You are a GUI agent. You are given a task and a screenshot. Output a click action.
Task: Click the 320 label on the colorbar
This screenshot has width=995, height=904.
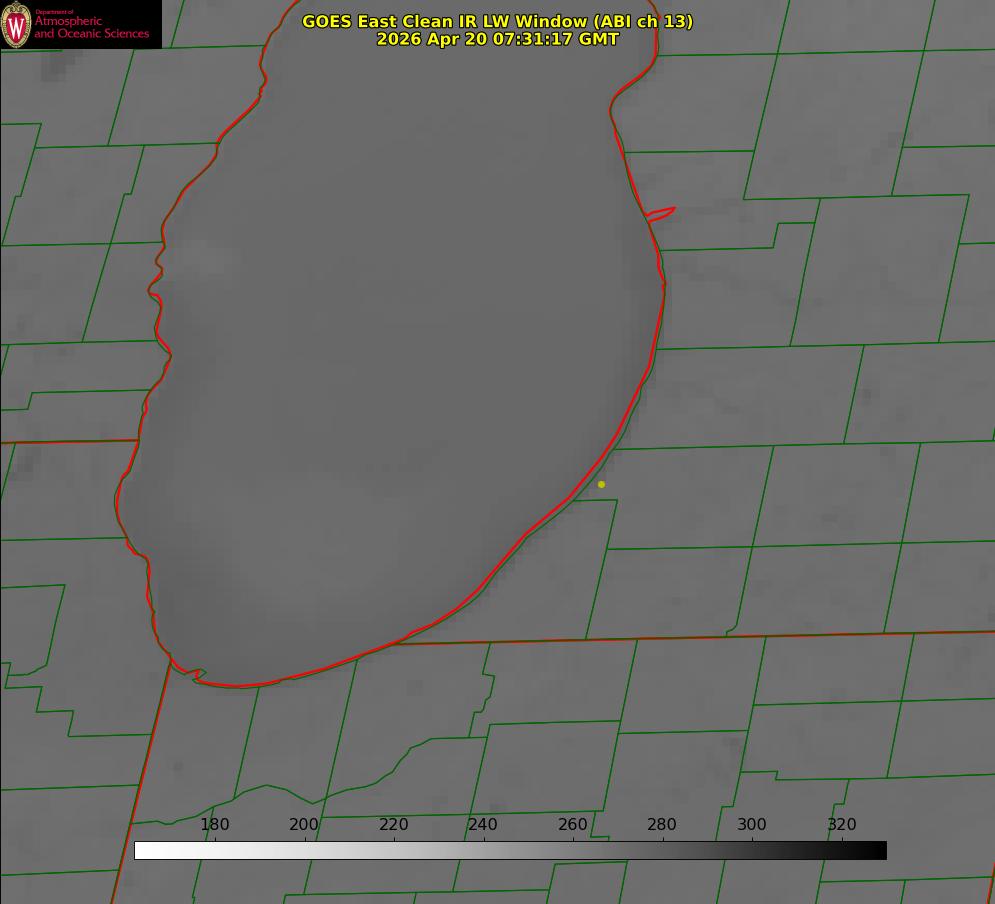click(x=842, y=824)
